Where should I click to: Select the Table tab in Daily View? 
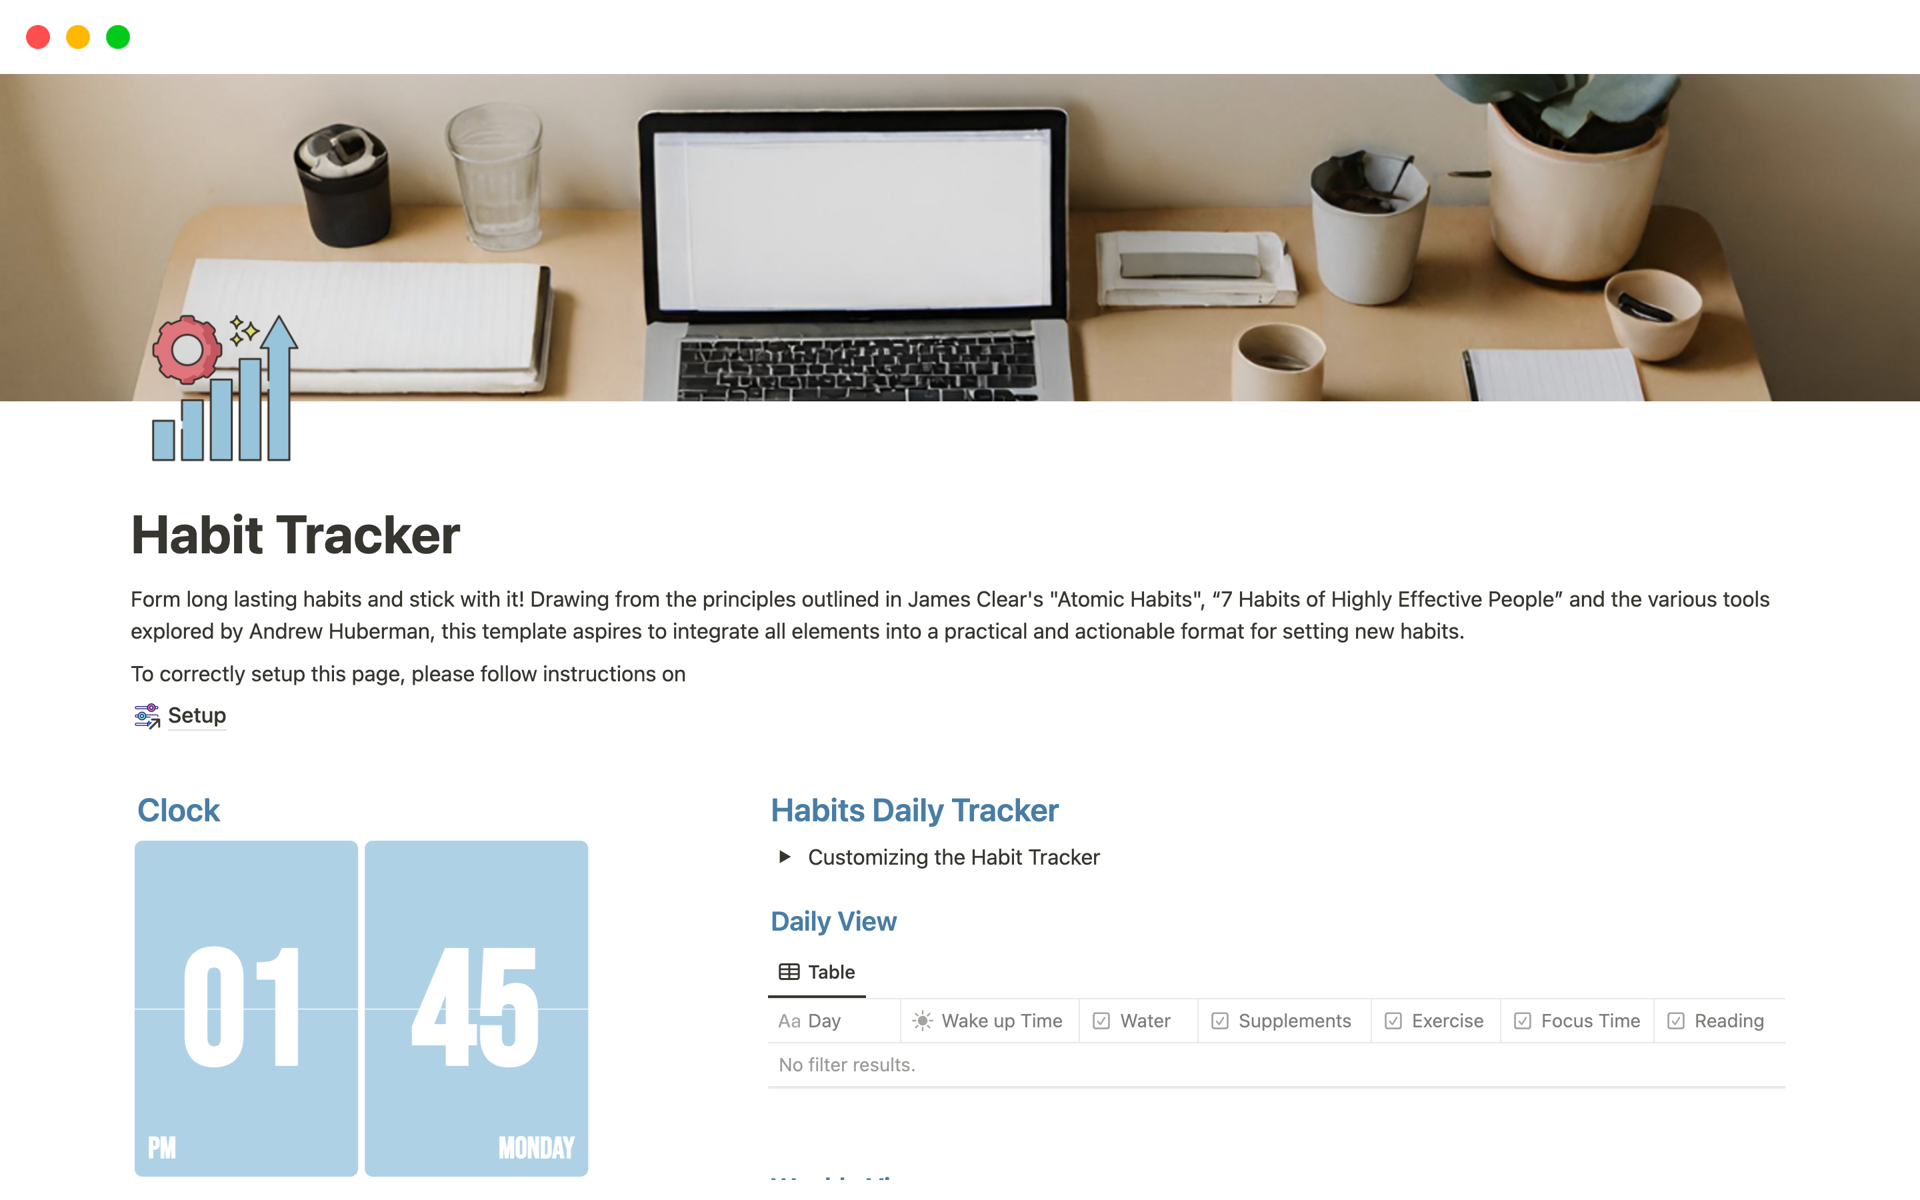pos(817,971)
